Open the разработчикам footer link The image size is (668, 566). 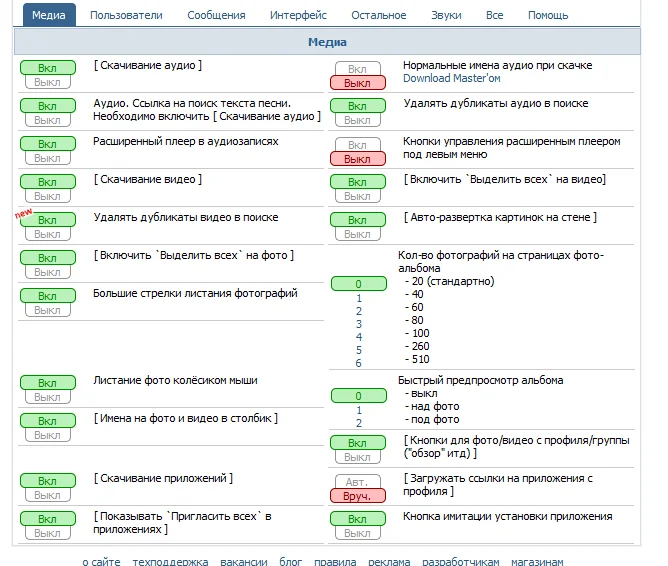pos(461,561)
